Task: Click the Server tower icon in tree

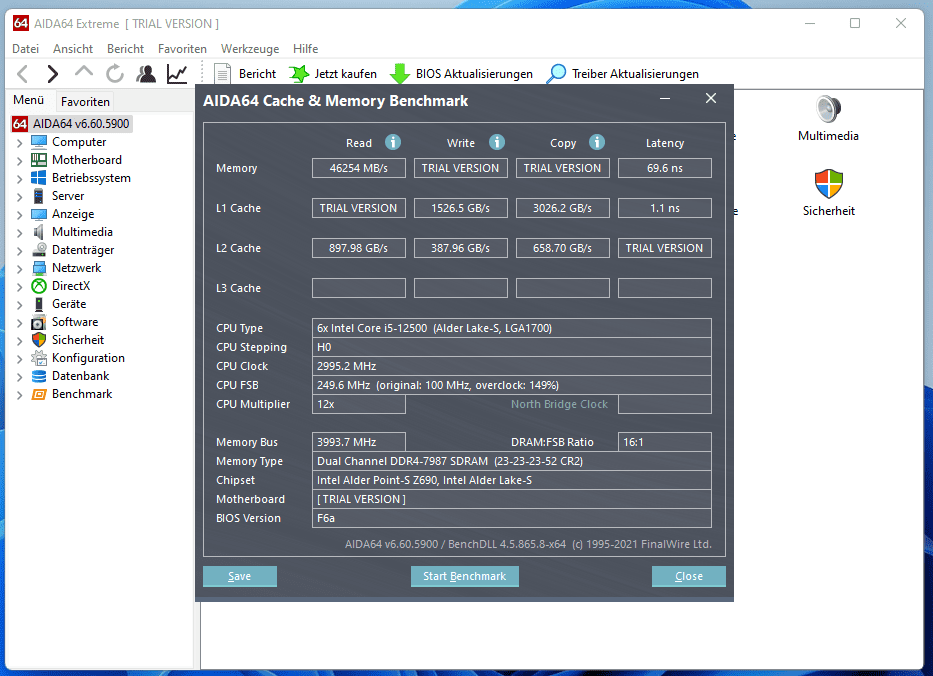Action: (x=39, y=196)
